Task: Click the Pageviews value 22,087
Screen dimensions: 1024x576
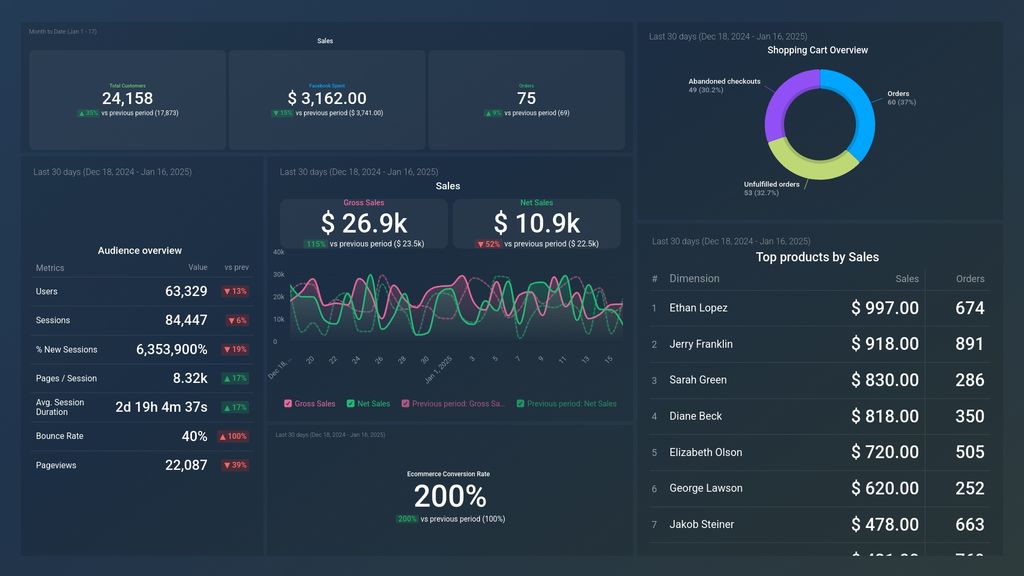Action: click(186, 465)
